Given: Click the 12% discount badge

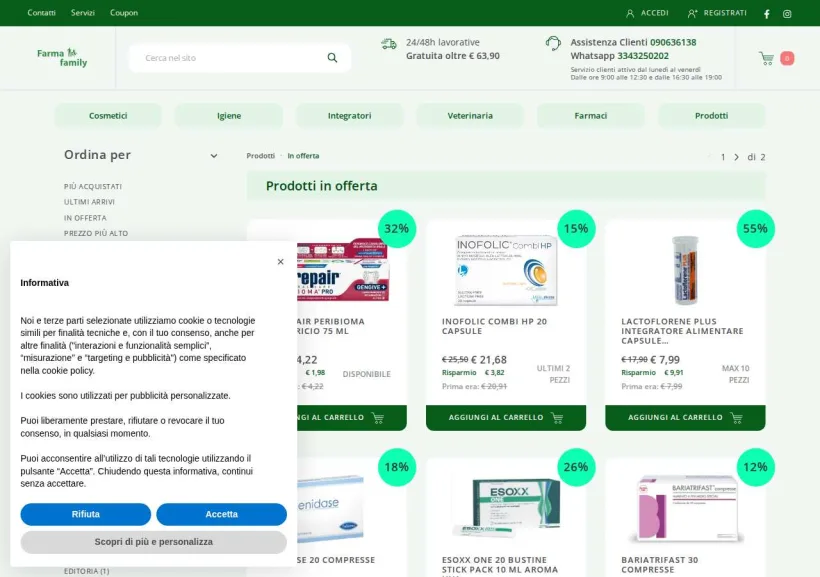Looking at the screenshot, I should pos(755,467).
